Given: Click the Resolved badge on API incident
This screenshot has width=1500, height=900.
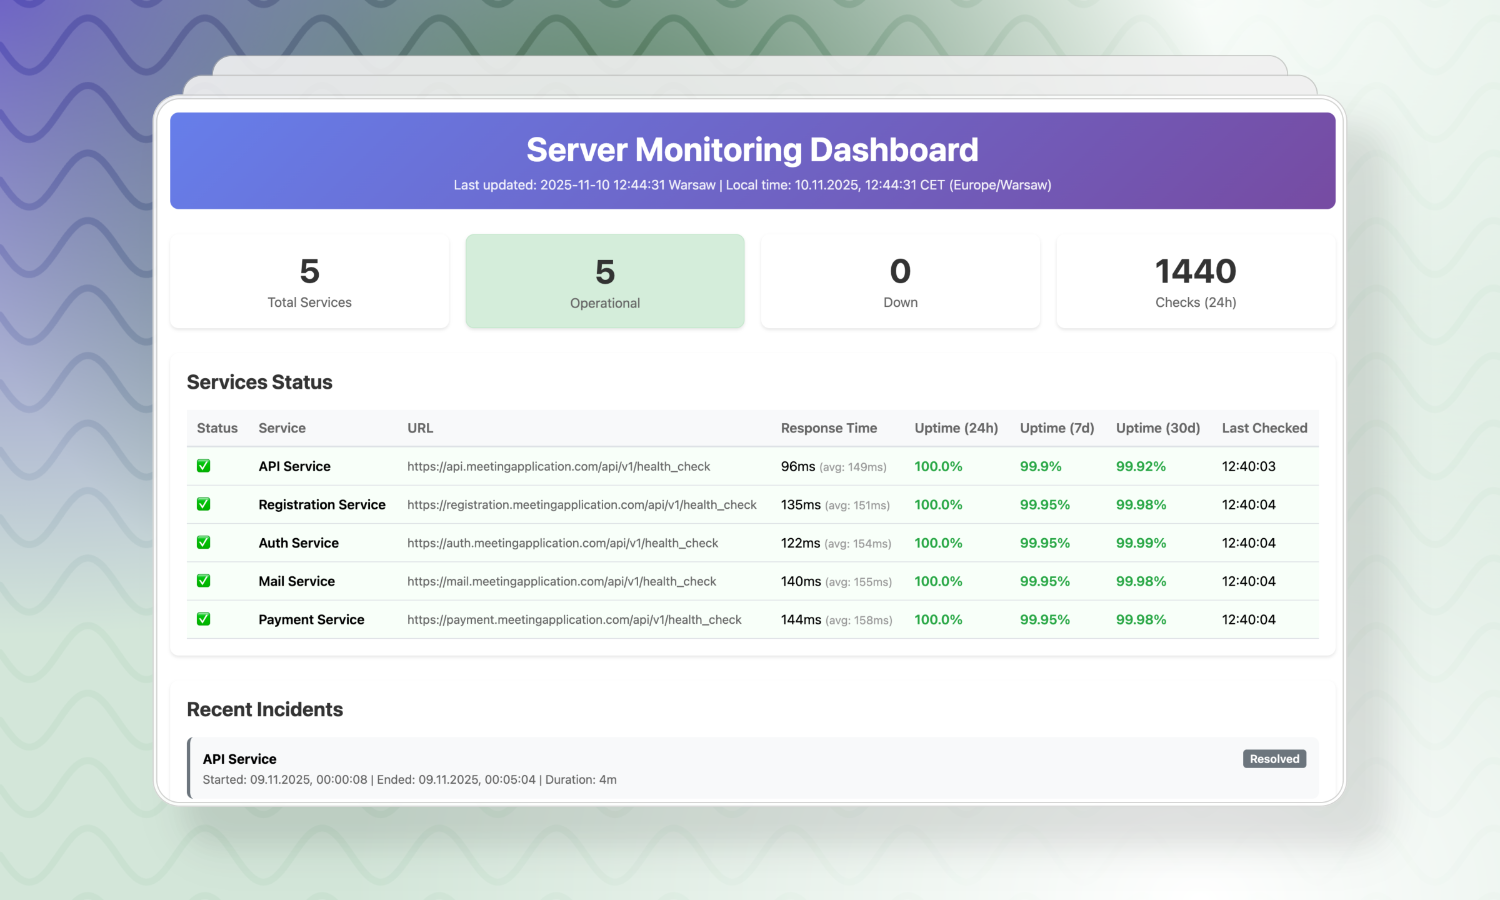Looking at the screenshot, I should 1274,759.
